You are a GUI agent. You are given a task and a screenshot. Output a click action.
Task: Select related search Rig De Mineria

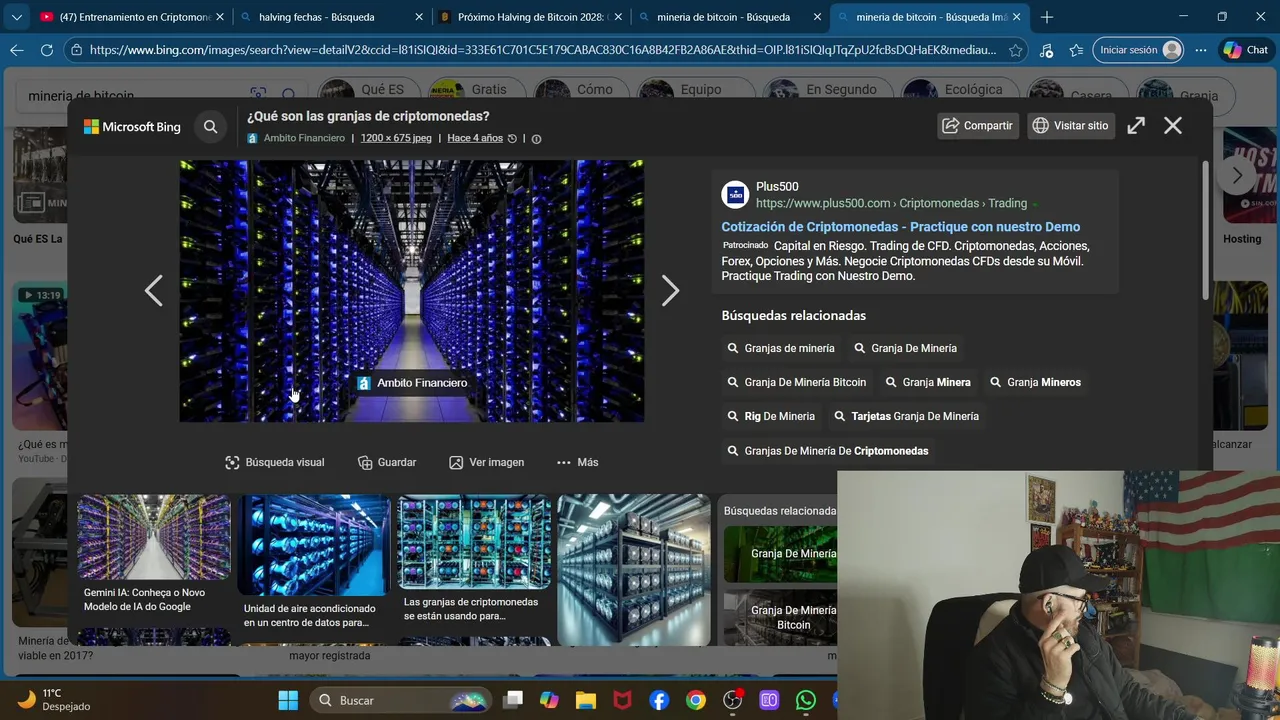771,416
